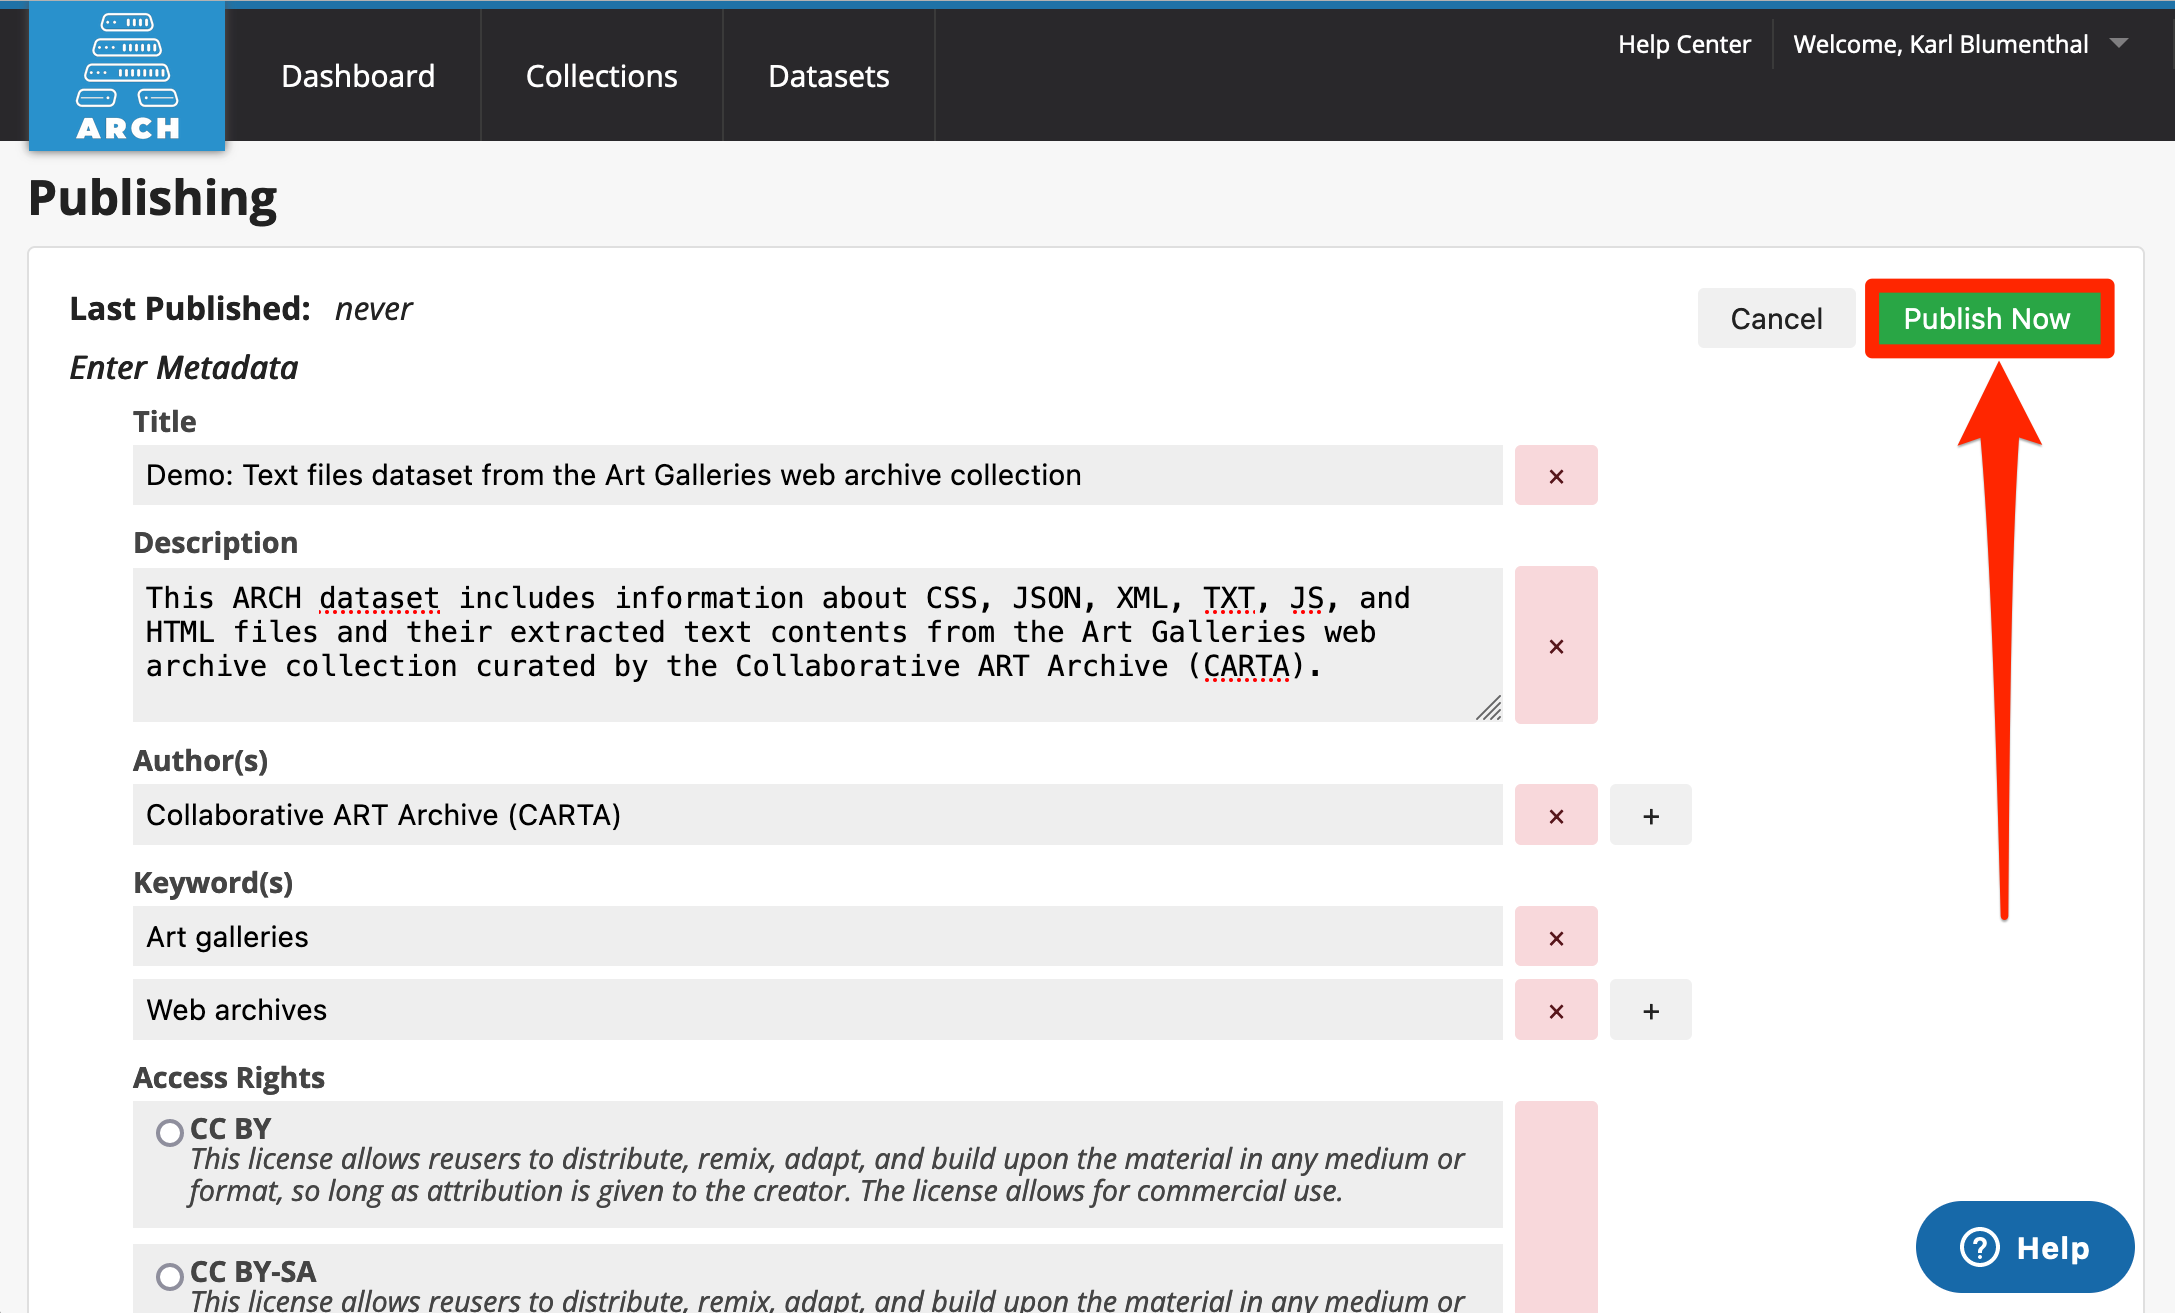
Task: Select the CC BY license option
Action: [x=170, y=1132]
